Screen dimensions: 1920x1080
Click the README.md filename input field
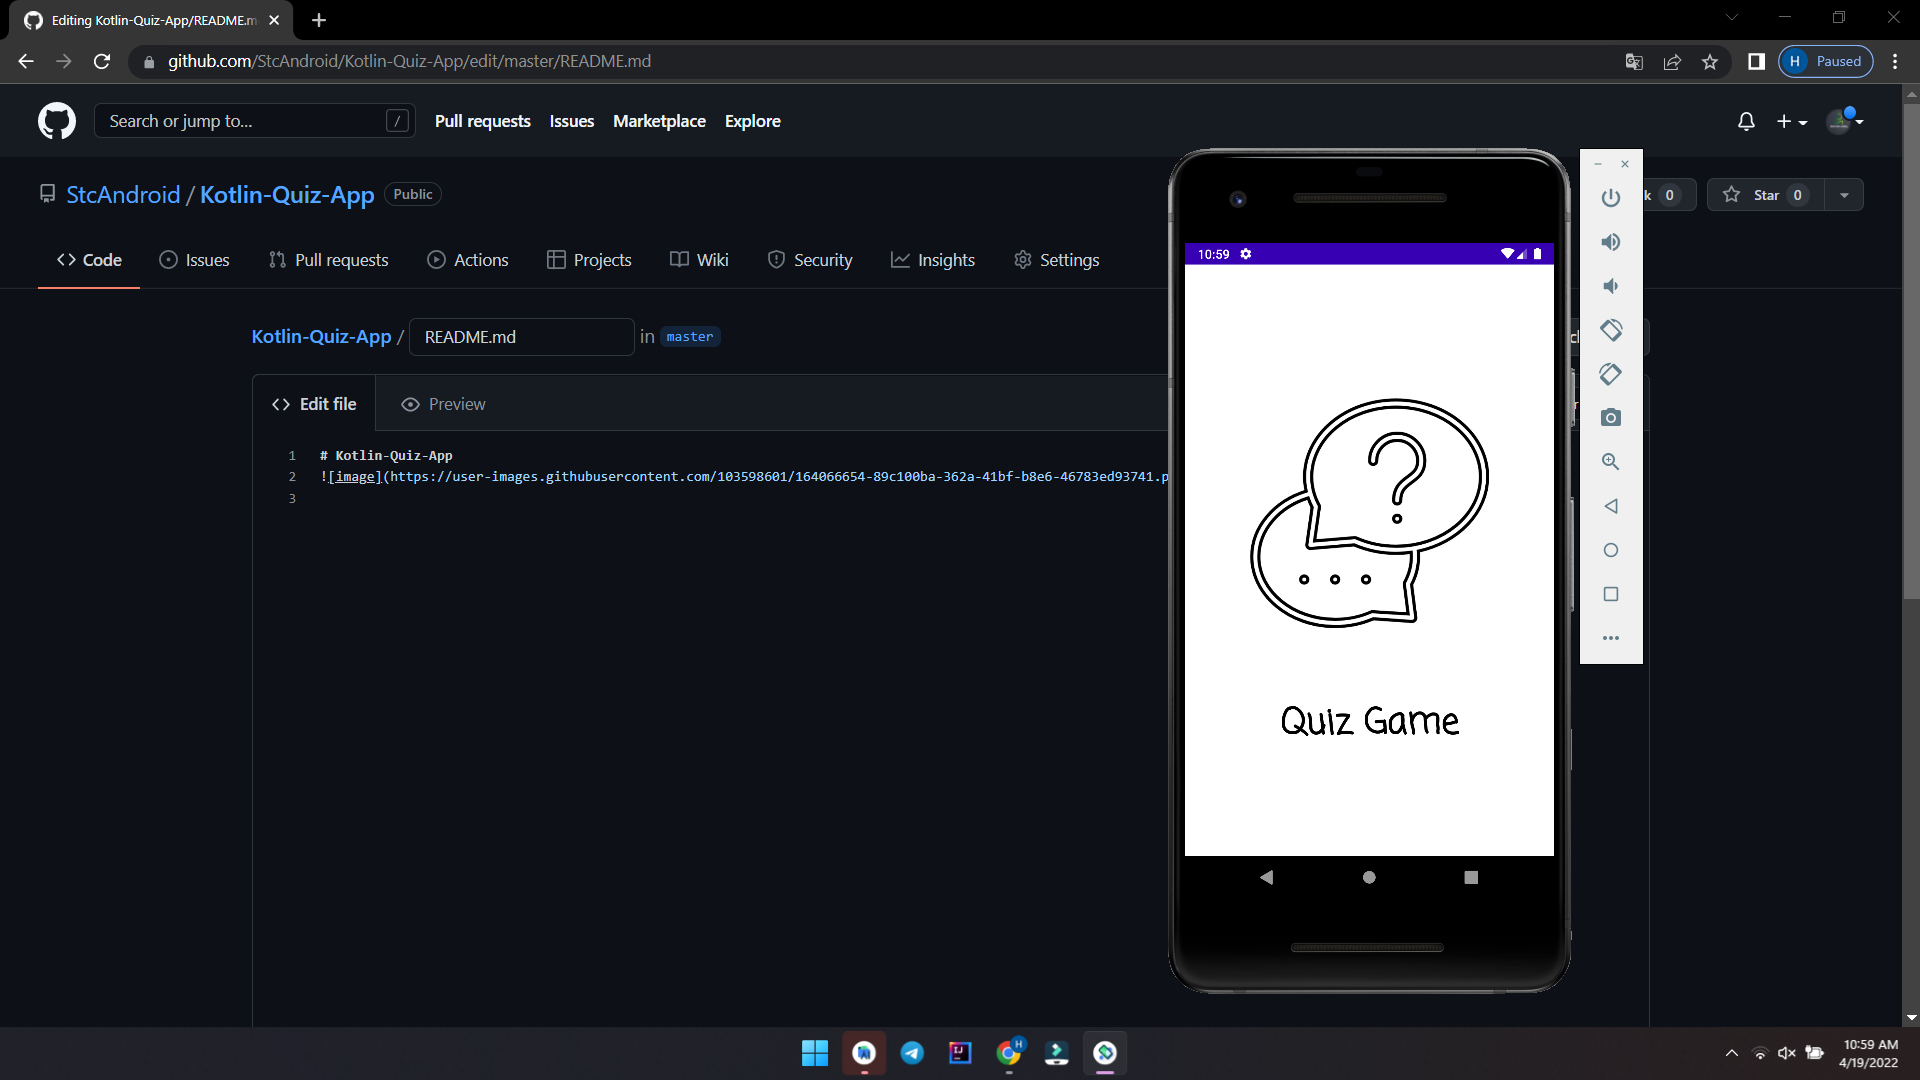coord(521,337)
